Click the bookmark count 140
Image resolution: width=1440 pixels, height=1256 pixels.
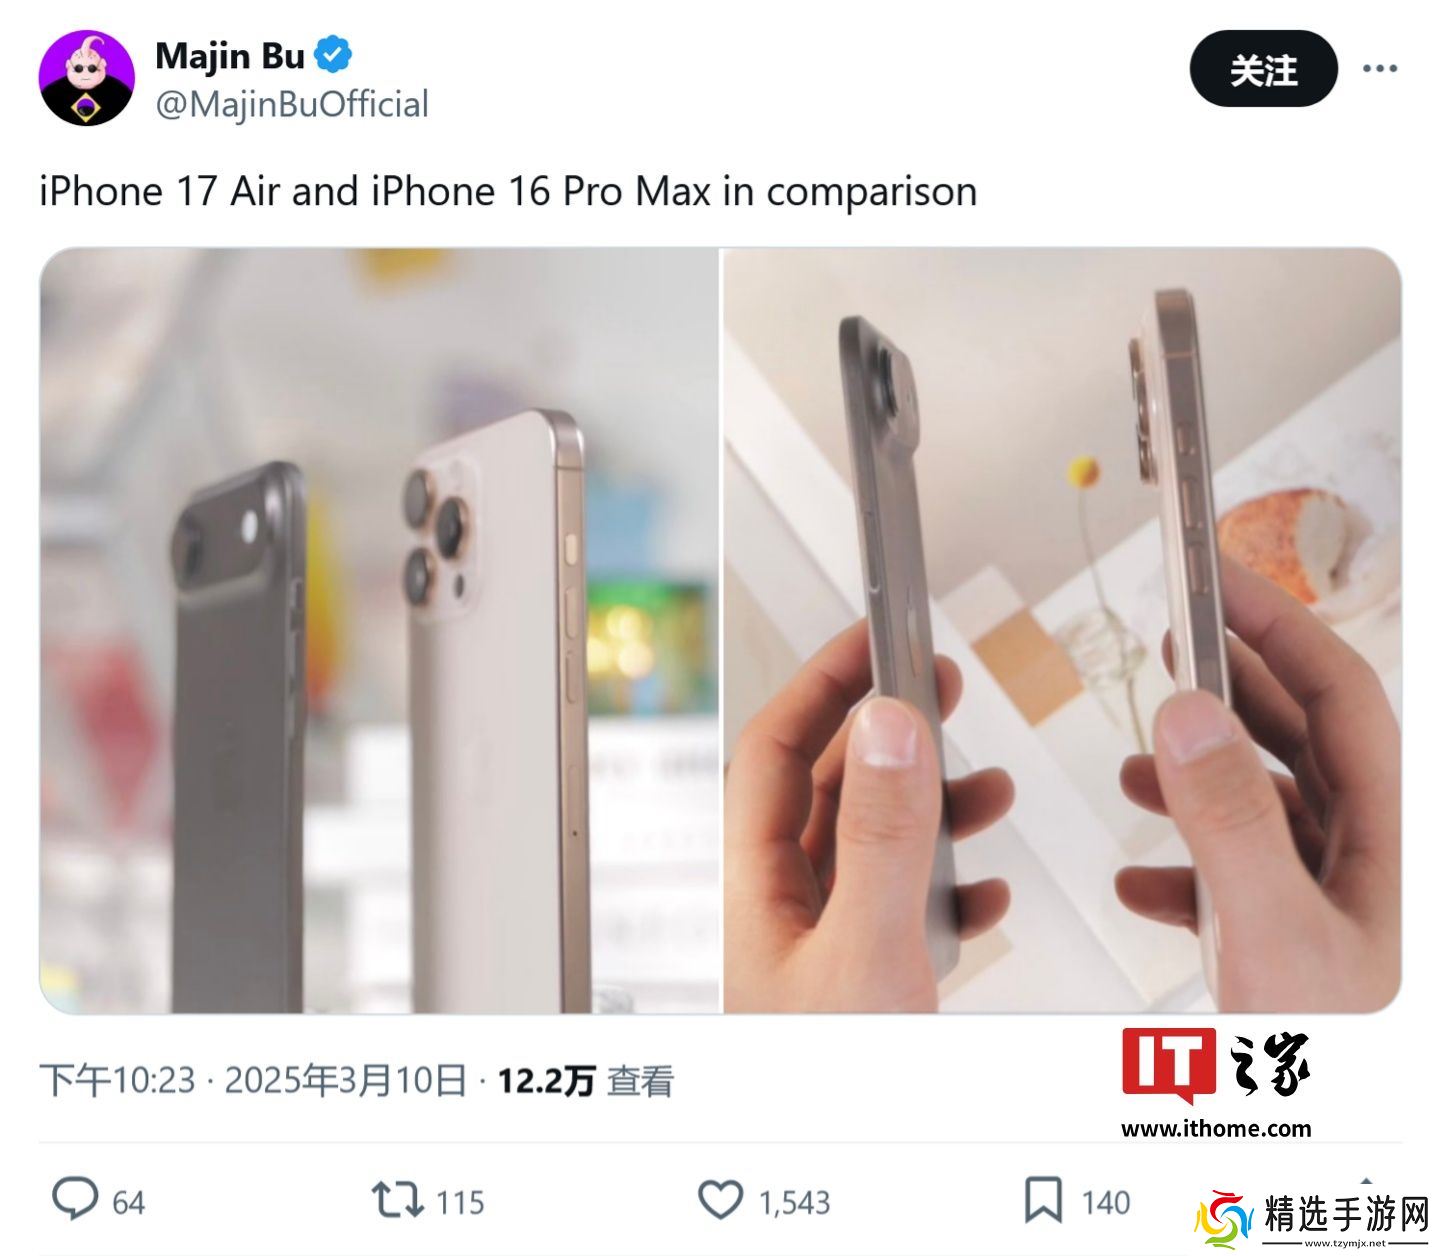(x=1105, y=1202)
